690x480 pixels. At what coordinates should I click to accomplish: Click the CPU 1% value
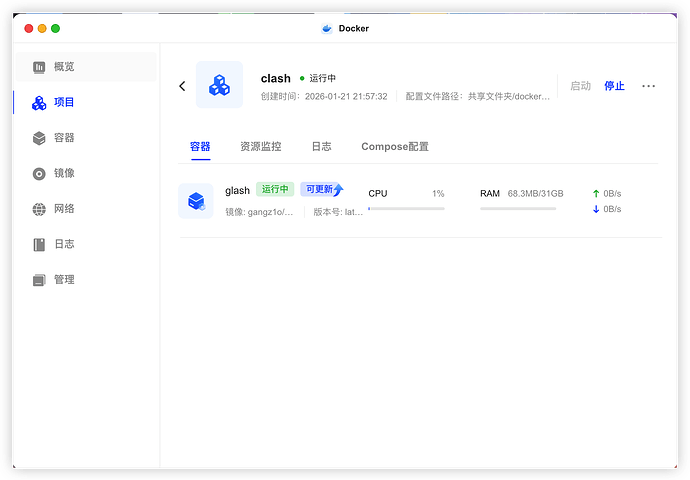tap(438, 194)
